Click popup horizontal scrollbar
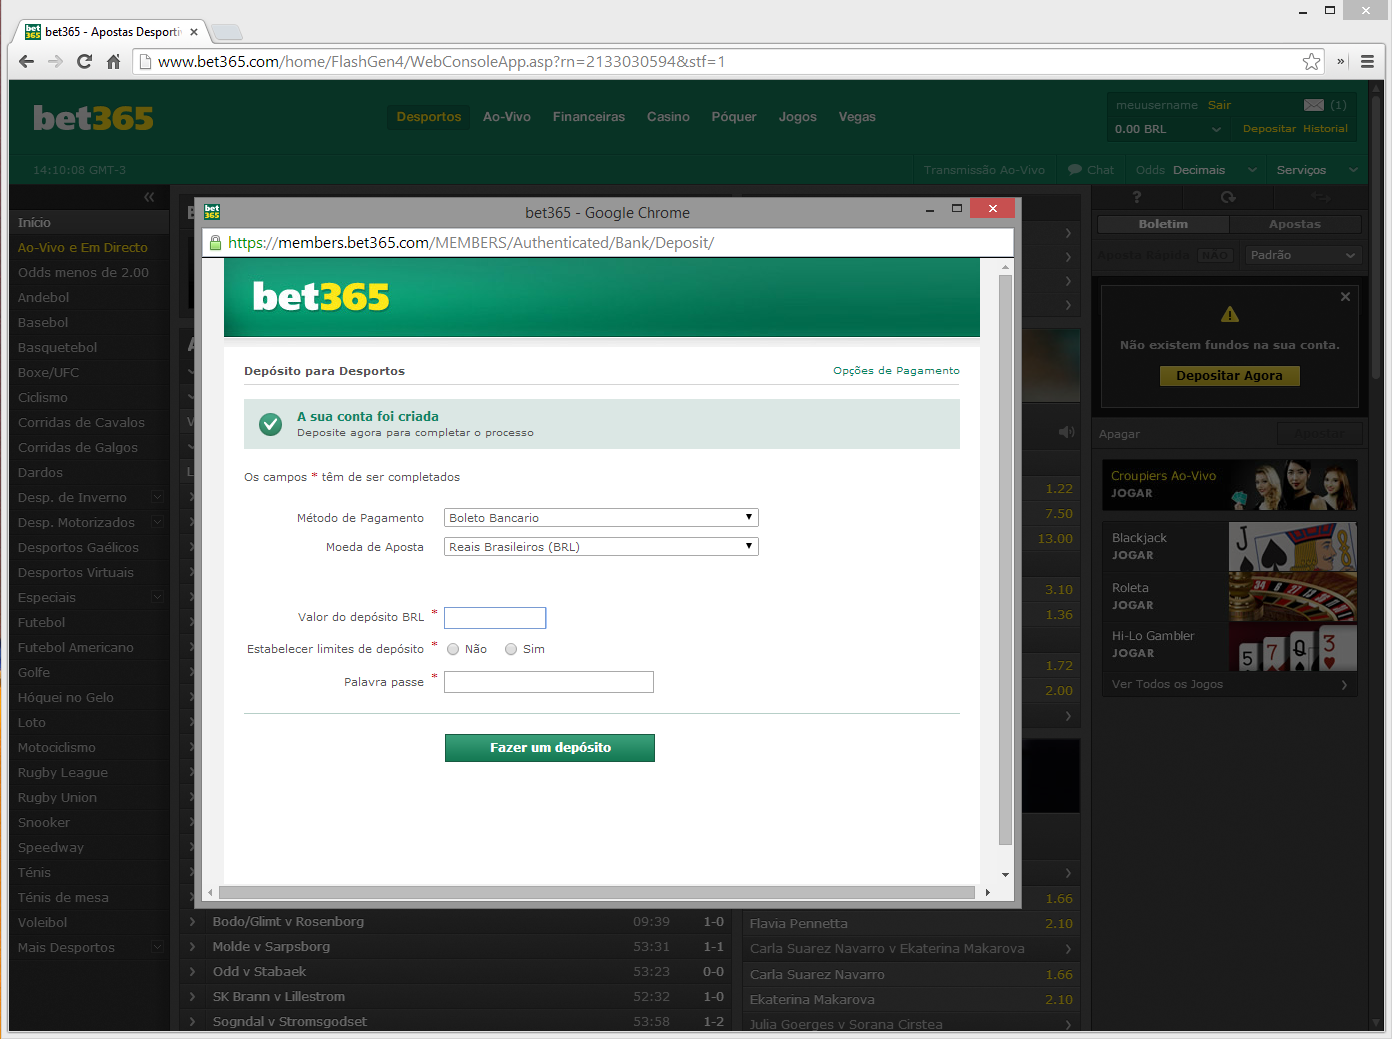The height and width of the screenshot is (1039, 1392). click(597, 892)
